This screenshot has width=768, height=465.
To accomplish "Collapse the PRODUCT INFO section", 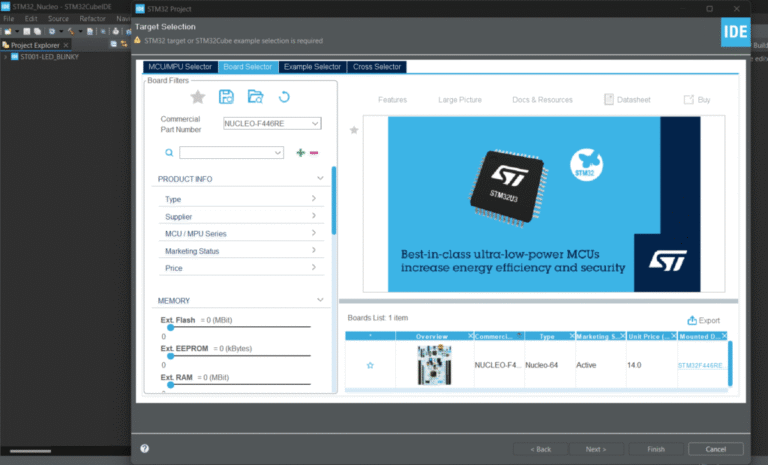I will 320,178.
